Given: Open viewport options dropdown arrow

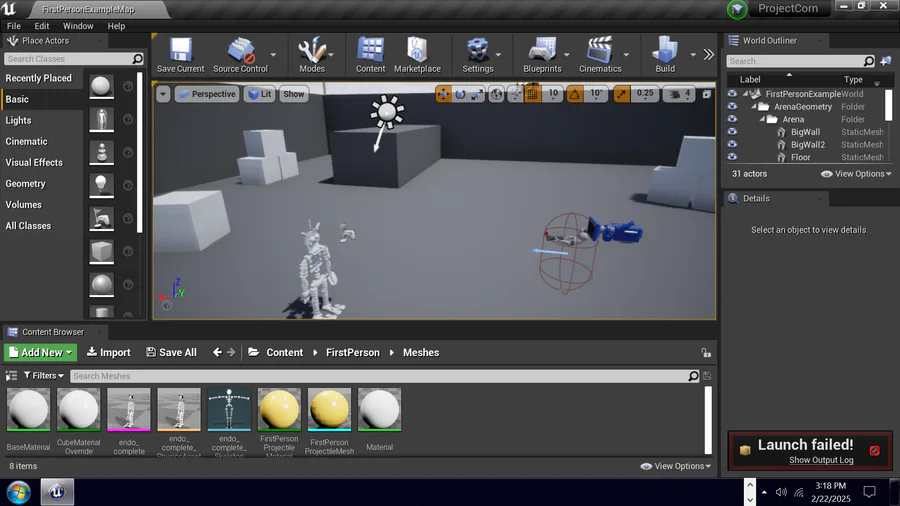Looking at the screenshot, I should tap(163, 94).
